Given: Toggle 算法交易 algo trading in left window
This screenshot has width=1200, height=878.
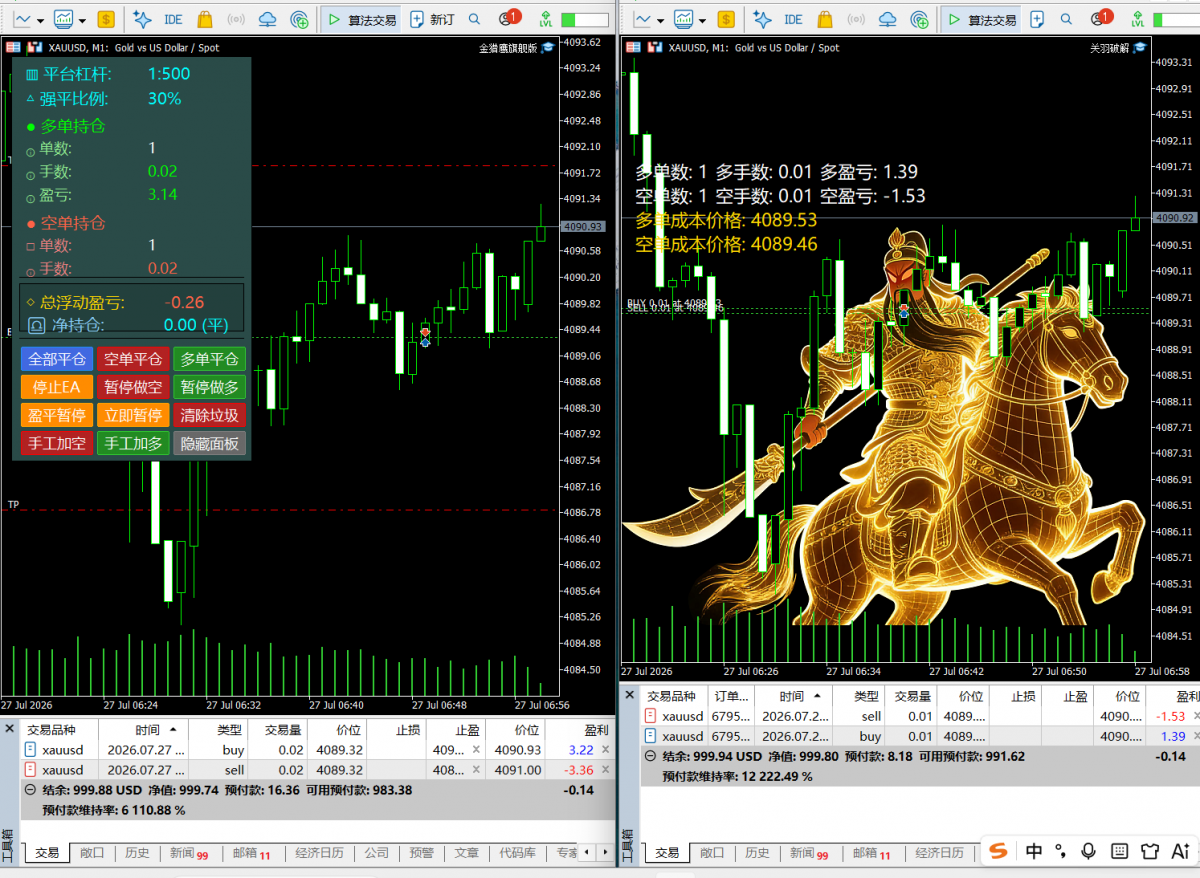Looking at the screenshot, I should pyautogui.click(x=361, y=19).
